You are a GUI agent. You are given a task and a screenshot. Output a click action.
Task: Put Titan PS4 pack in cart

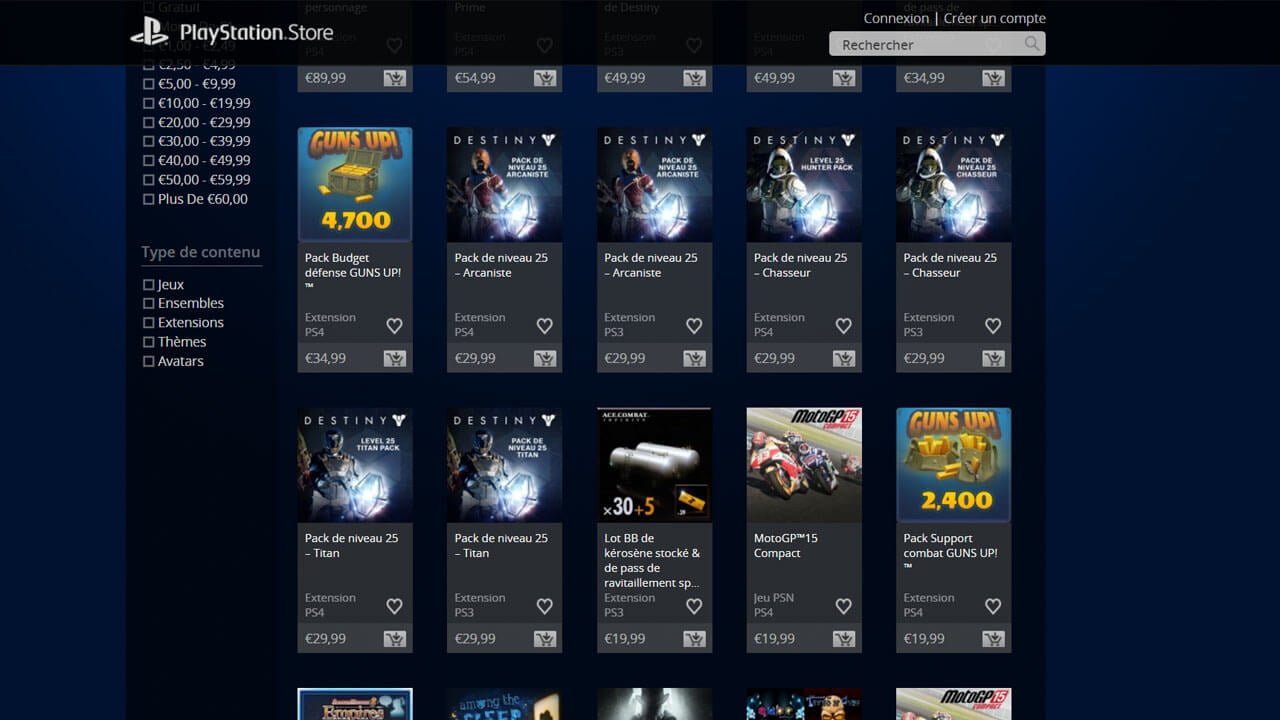395,638
